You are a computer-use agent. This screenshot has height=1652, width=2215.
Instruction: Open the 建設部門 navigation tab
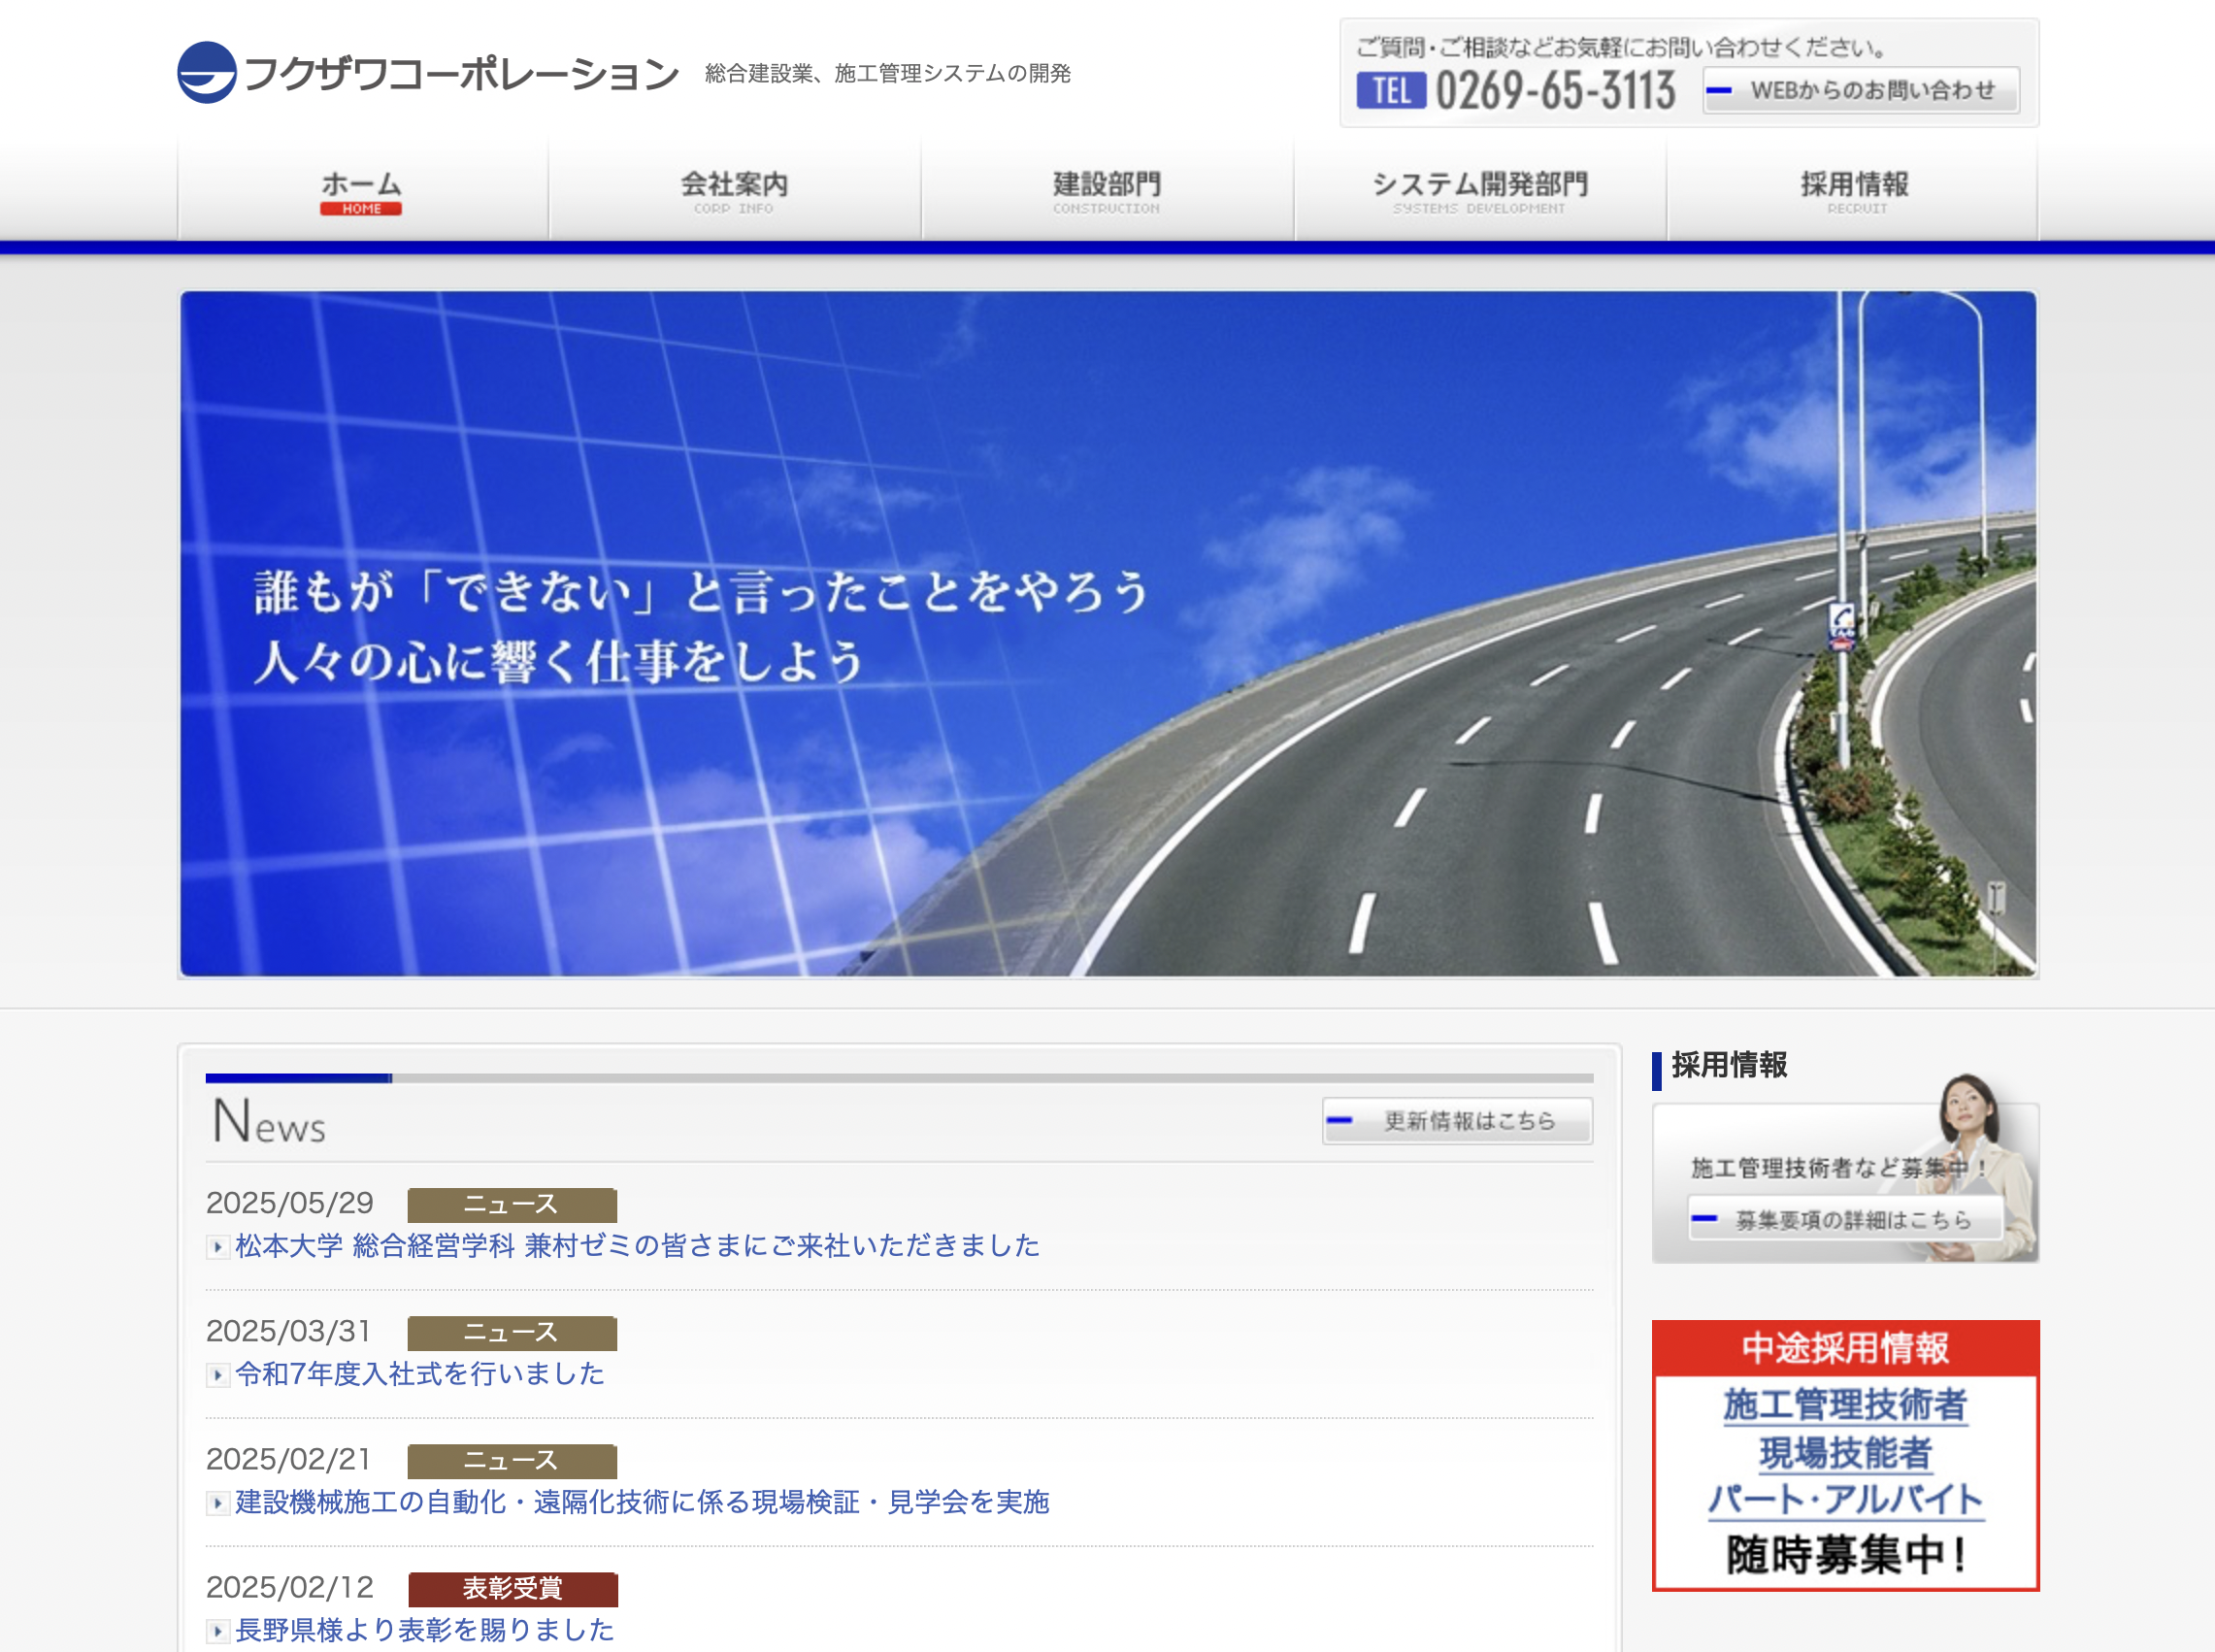(x=1107, y=191)
